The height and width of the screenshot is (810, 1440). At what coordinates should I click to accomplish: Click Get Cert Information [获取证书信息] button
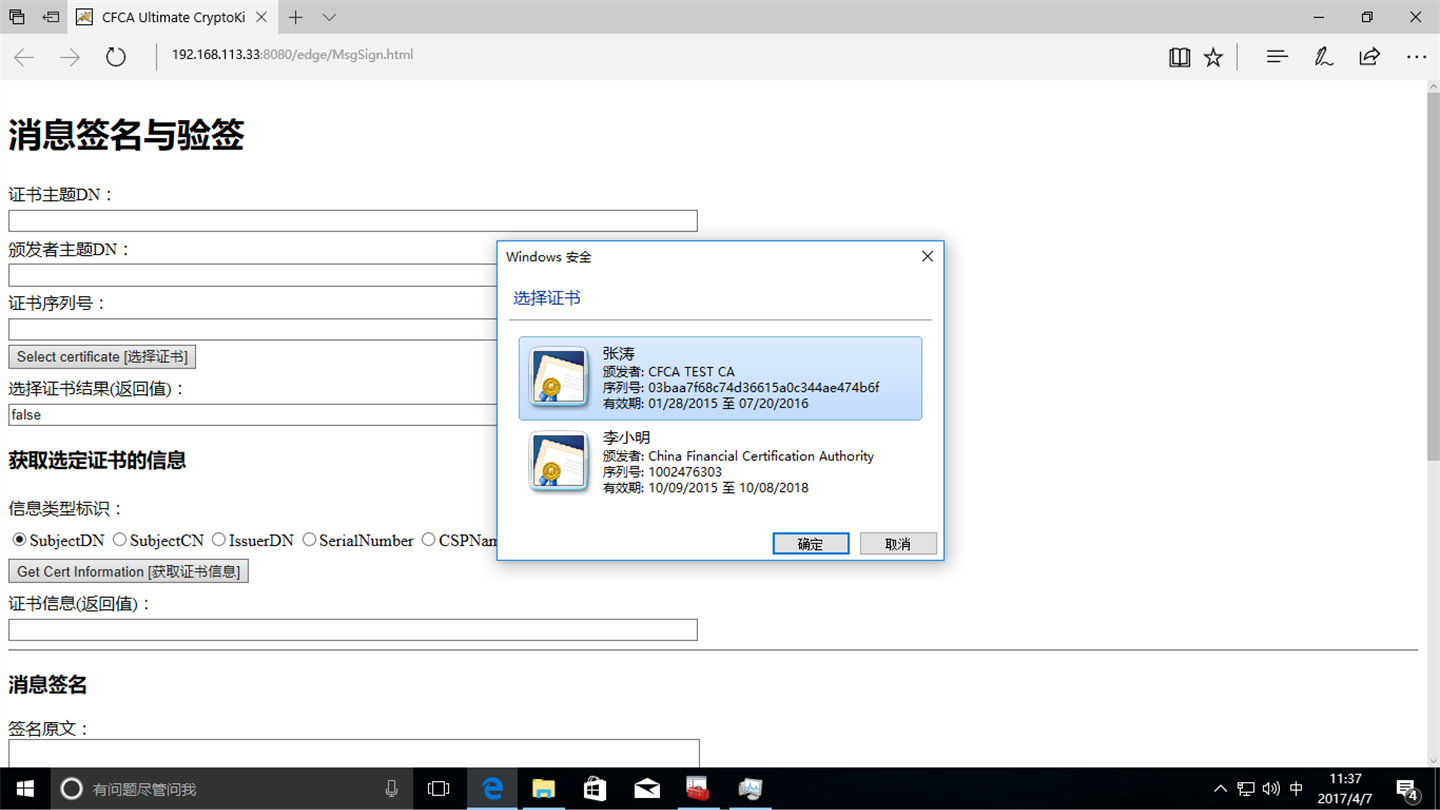(128, 572)
